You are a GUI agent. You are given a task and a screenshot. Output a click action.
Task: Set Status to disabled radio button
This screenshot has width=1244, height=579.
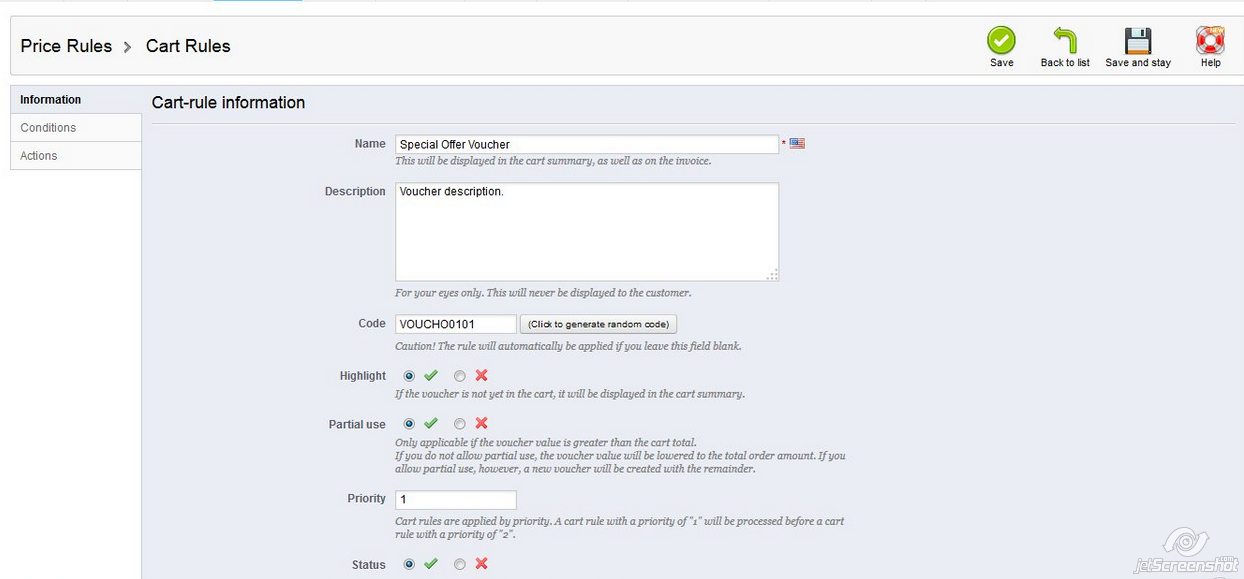460,564
